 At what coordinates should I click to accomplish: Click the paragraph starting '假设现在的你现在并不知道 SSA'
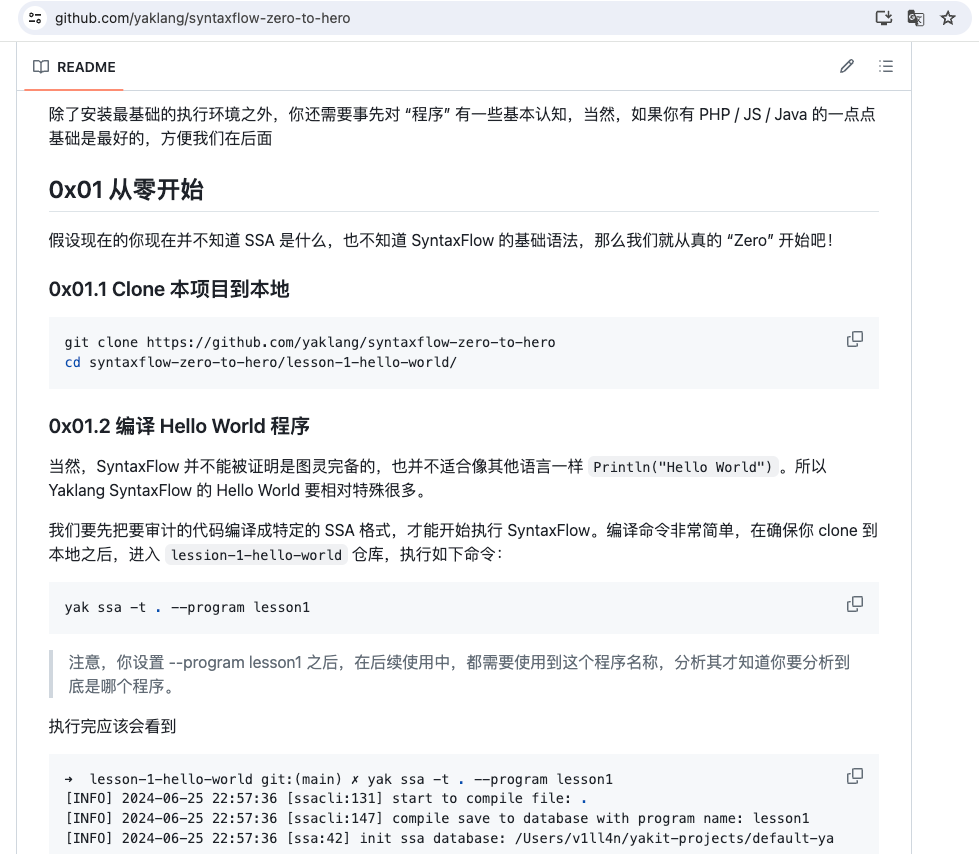click(441, 240)
